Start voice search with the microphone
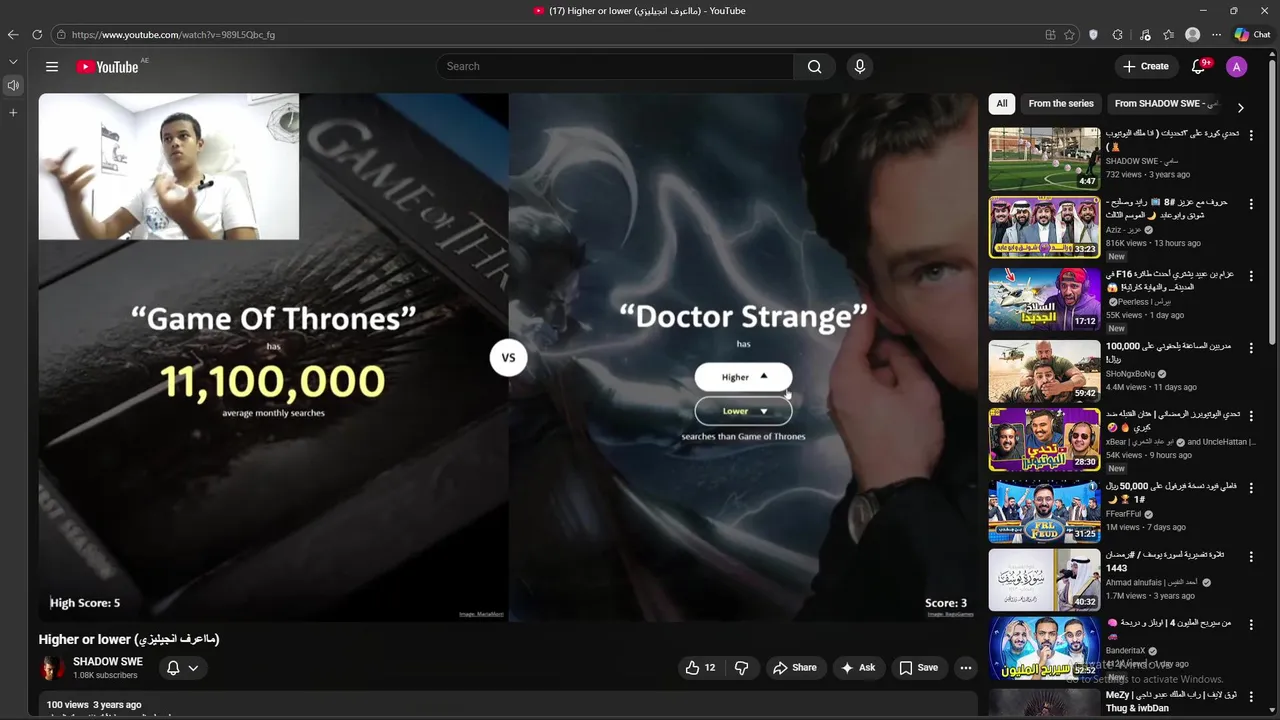 point(859,67)
